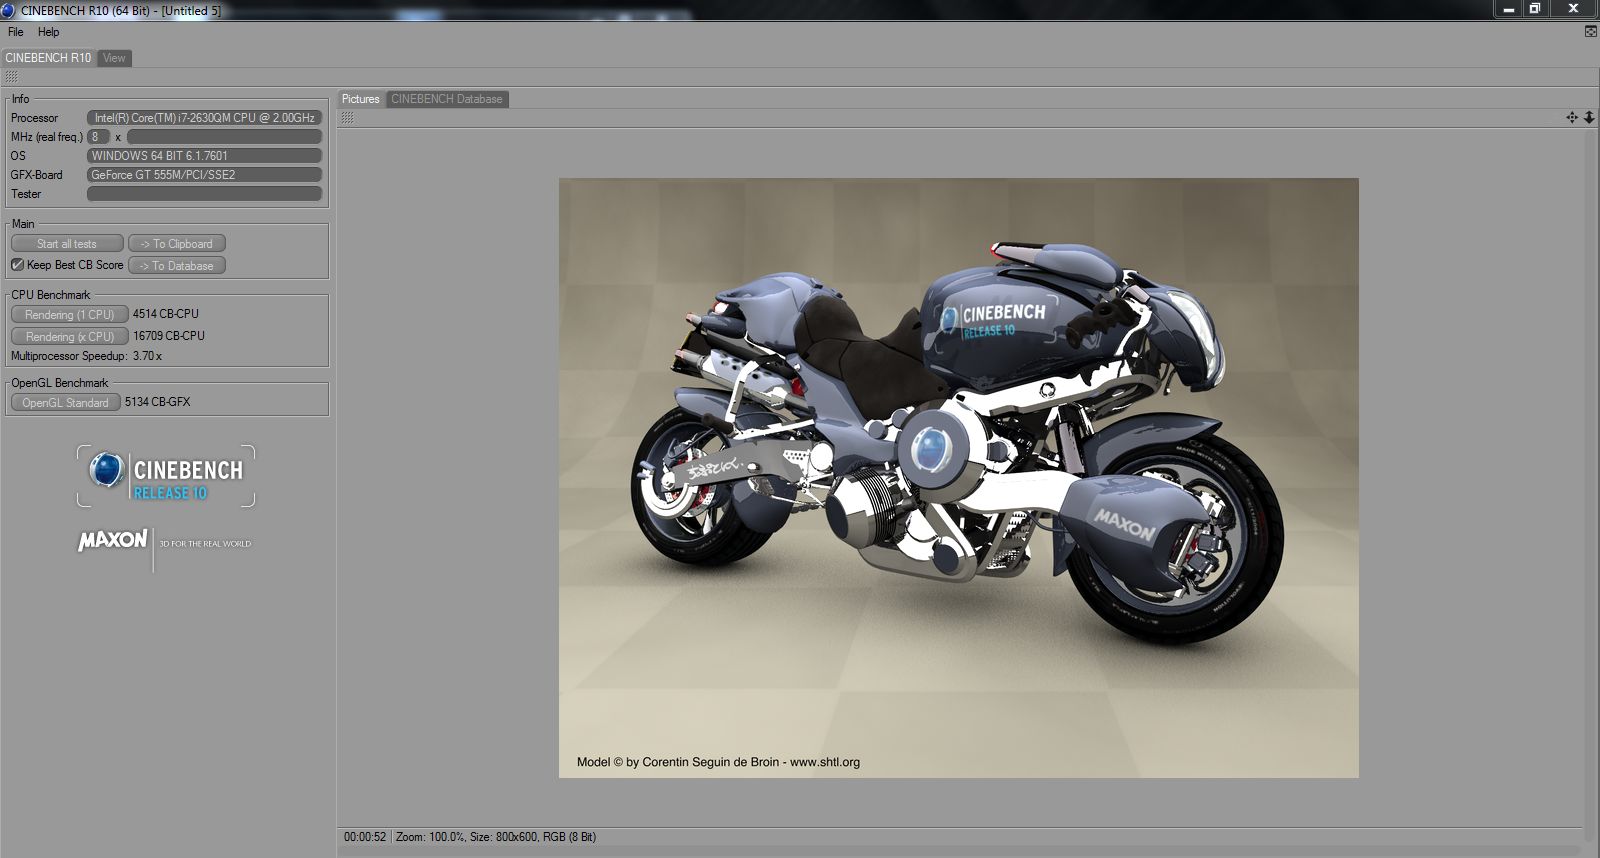Click the menu bar layout icon at far right
The height and width of the screenshot is (858, 1600).
tap(1591, 32)
